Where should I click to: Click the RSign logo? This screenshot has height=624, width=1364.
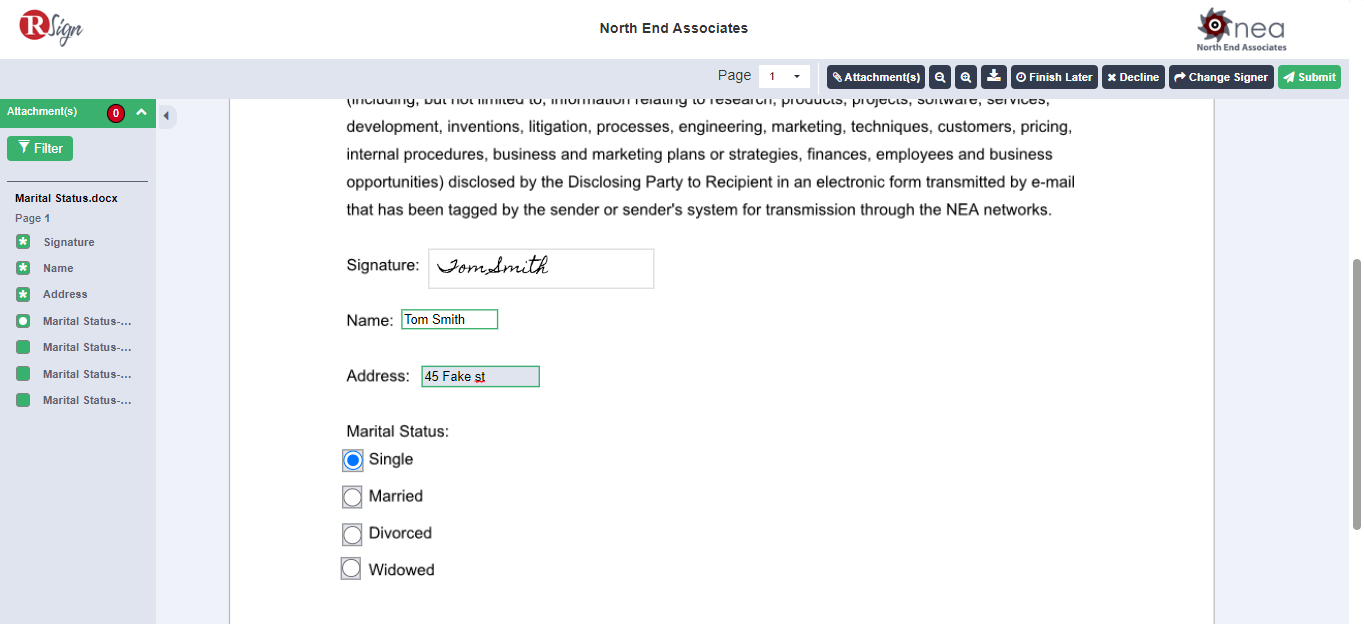click(51, 27)
